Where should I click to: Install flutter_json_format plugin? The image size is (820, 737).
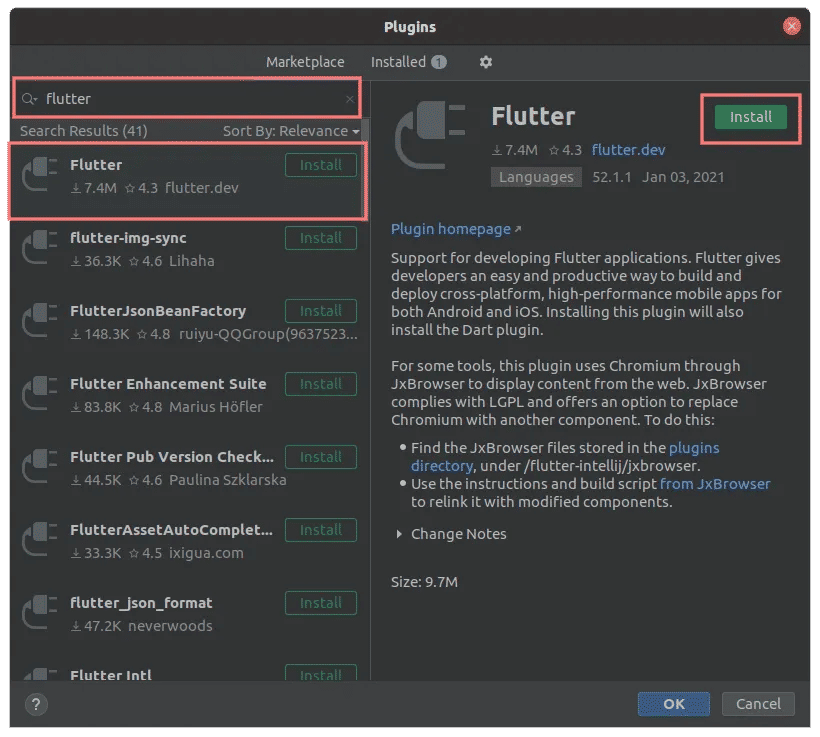321,603
